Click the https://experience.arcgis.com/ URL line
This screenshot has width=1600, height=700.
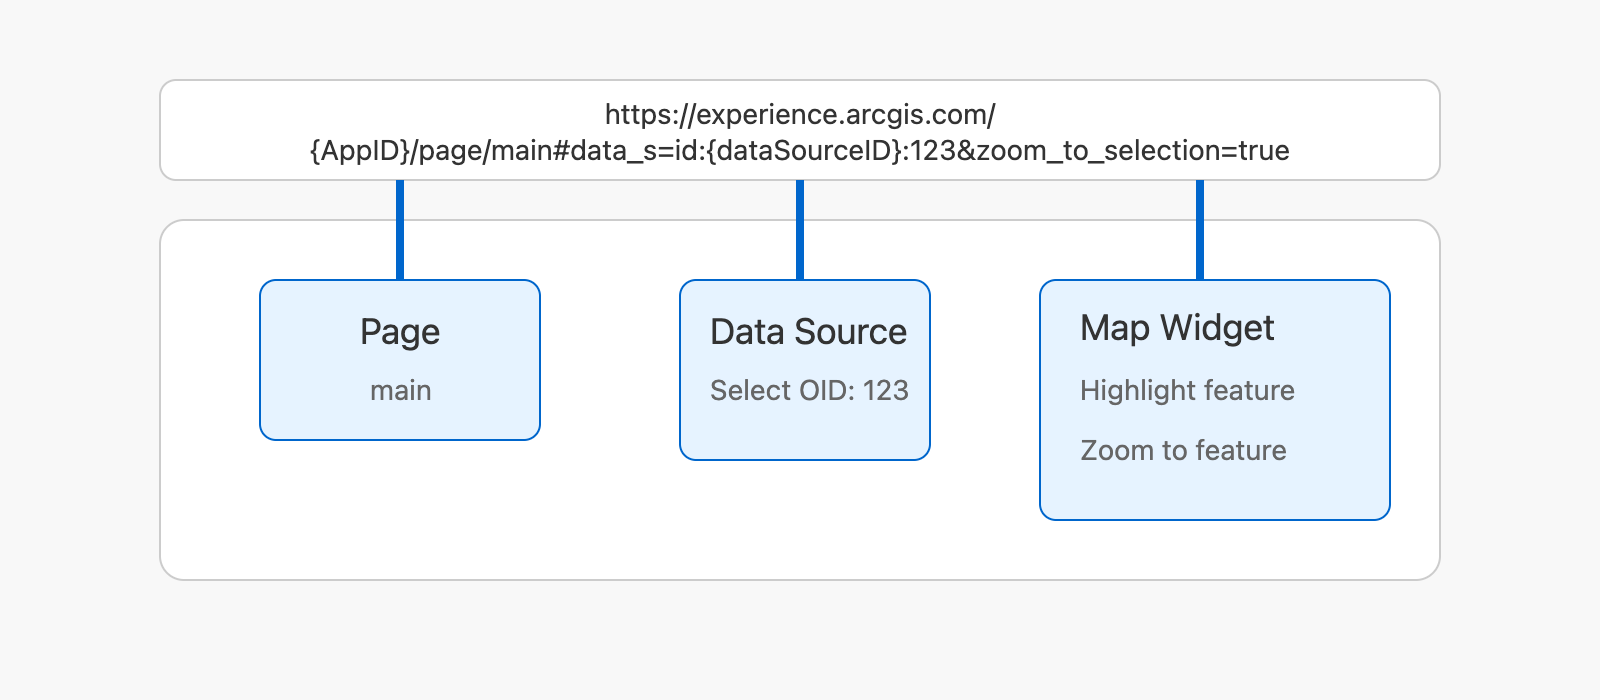(x=800, y=114)
